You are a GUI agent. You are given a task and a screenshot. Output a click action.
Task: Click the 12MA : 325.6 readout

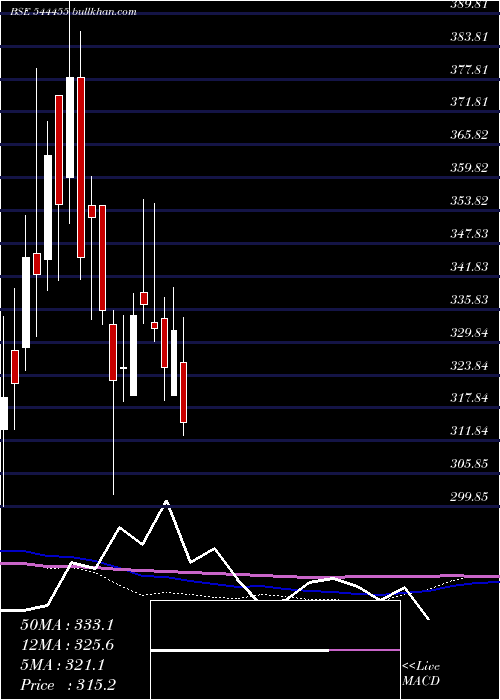point(67,645)
